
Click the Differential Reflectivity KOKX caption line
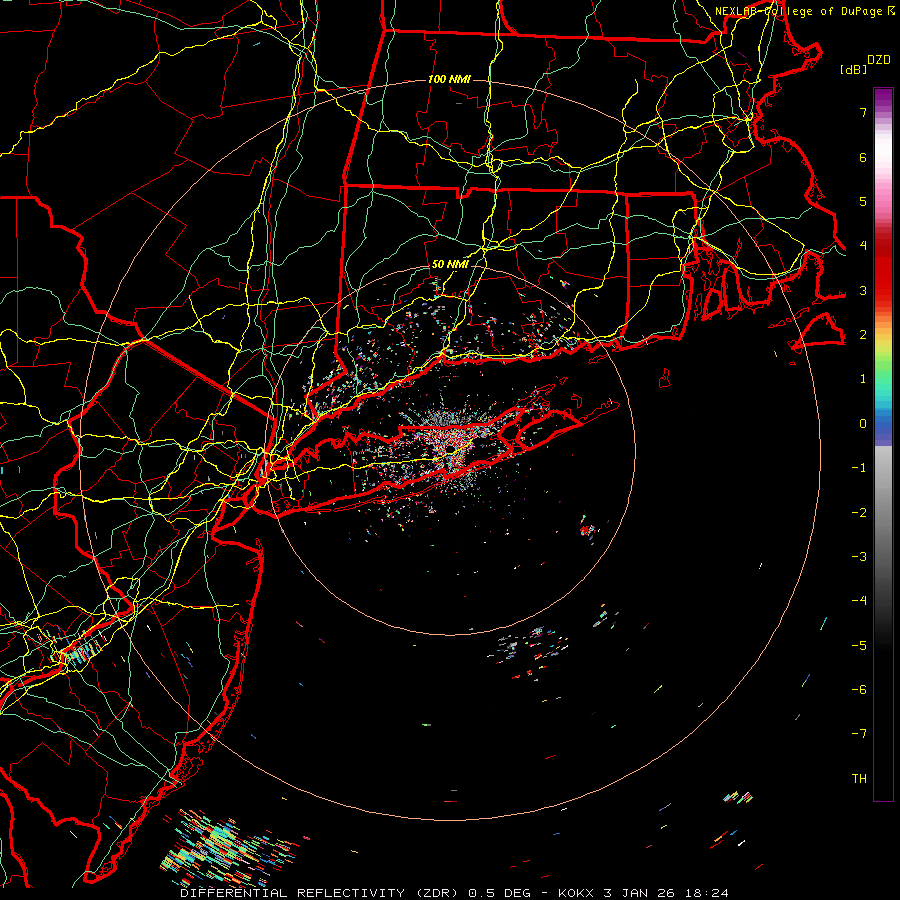pyautogui.click(x=454, y=893)
